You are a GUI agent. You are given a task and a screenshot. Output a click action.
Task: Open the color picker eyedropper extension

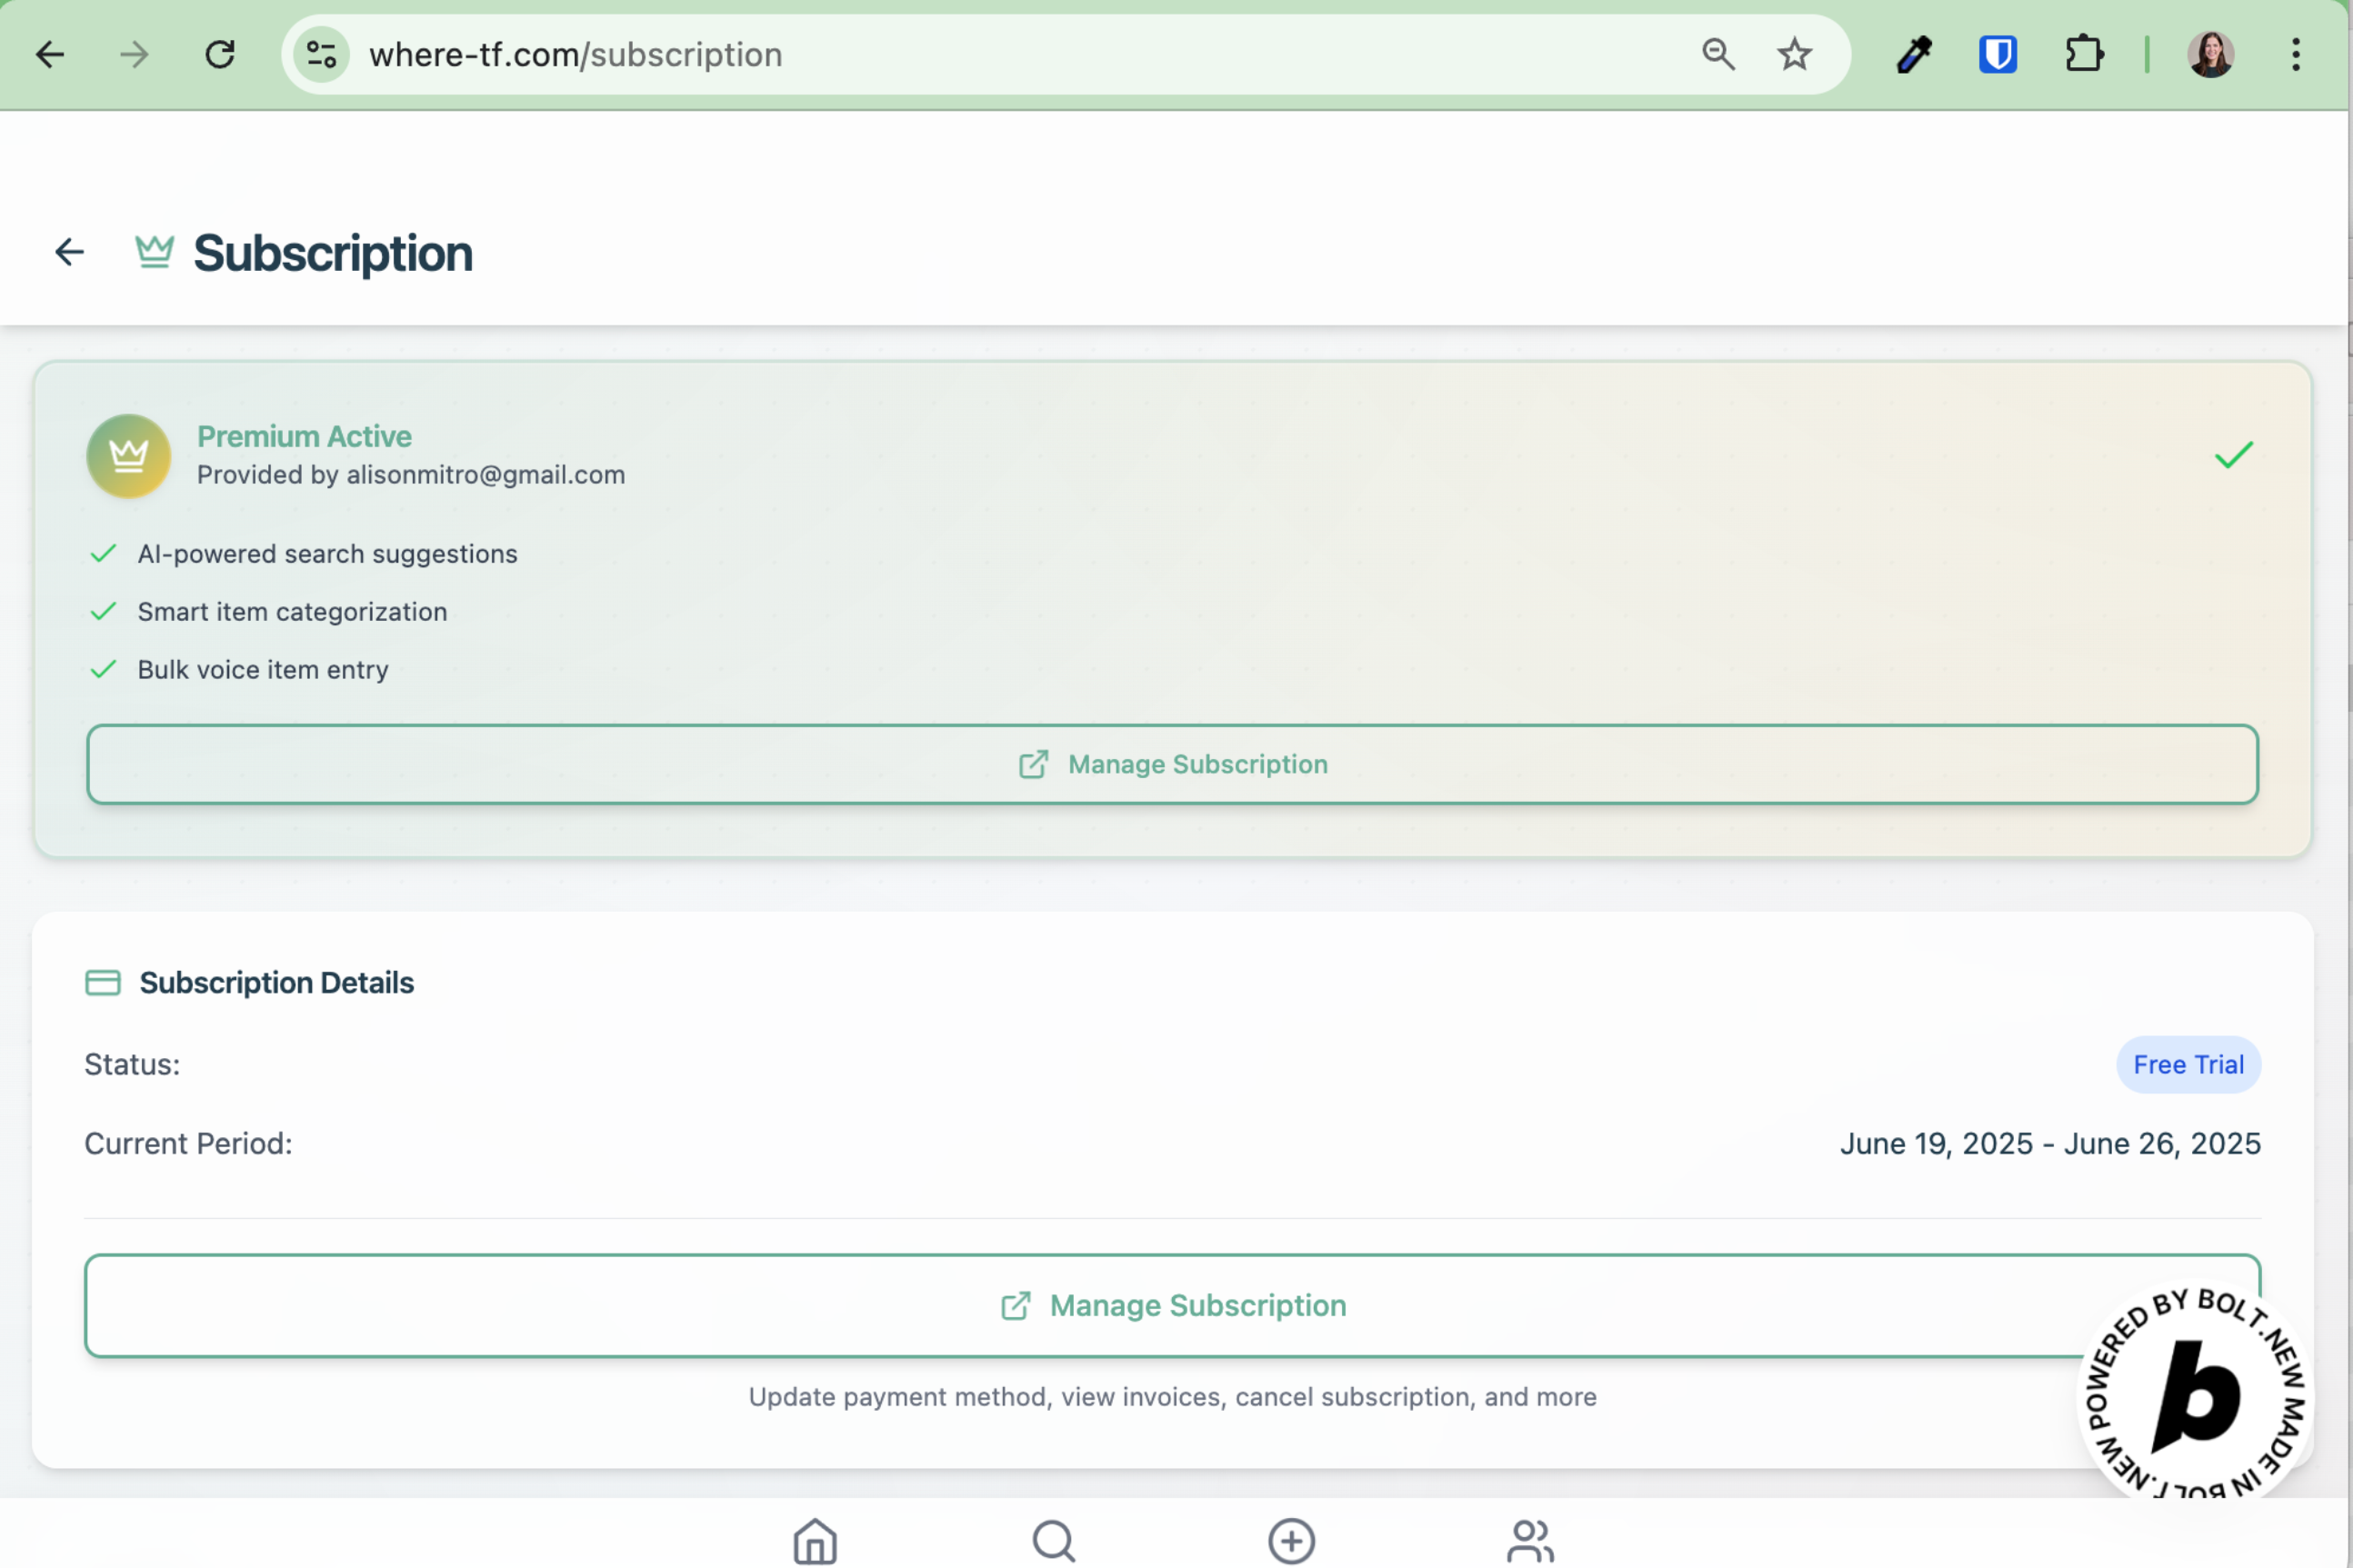click(1914, 54)
